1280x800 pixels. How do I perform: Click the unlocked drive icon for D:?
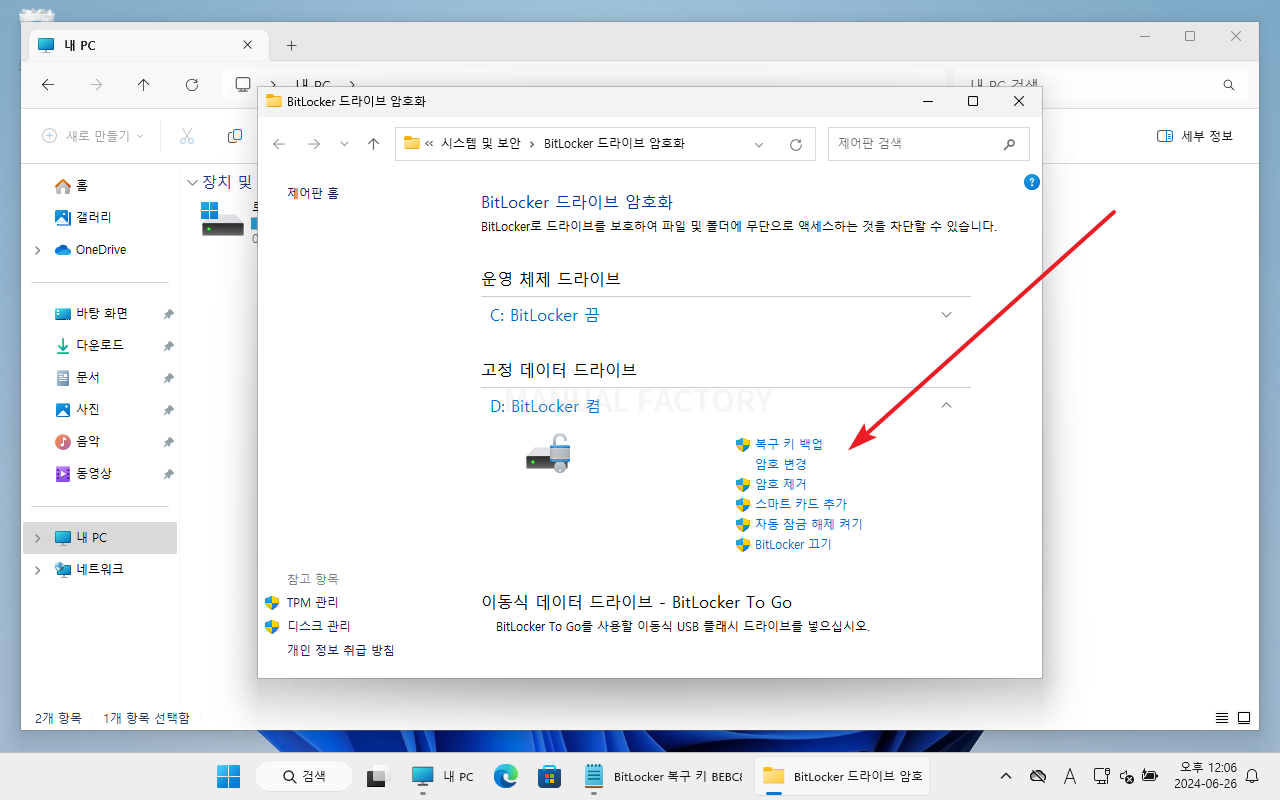pyautogui.click(x=548, y=454)
